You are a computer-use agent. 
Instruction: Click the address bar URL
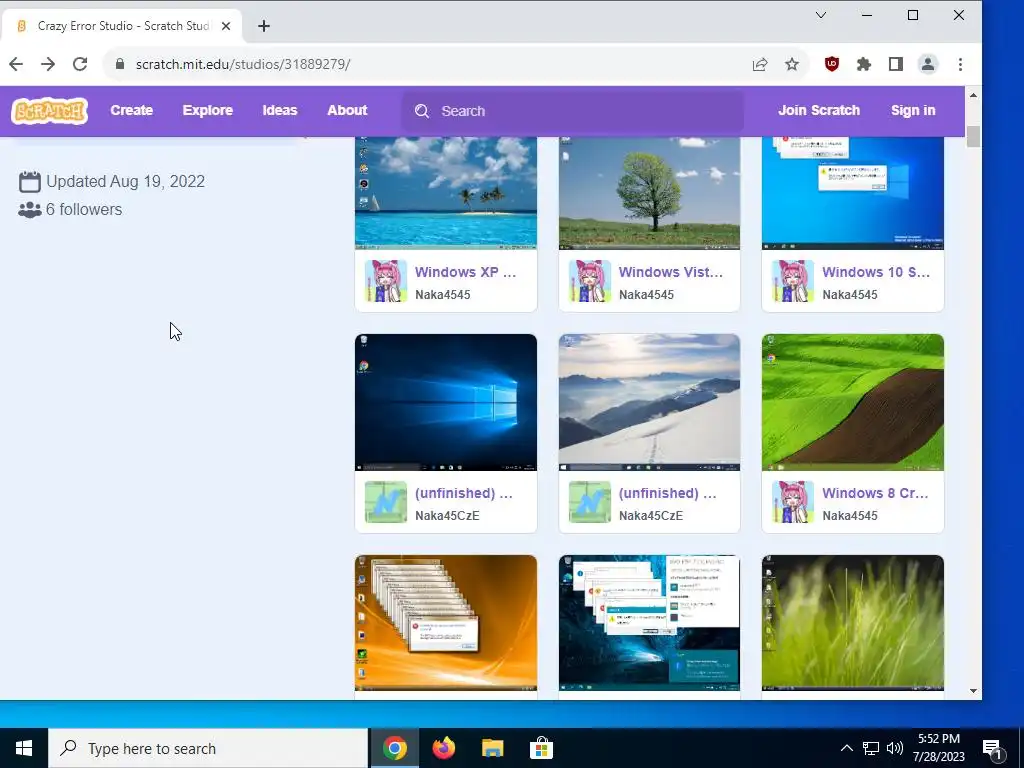pyautogui.click(x=243, y=64)
